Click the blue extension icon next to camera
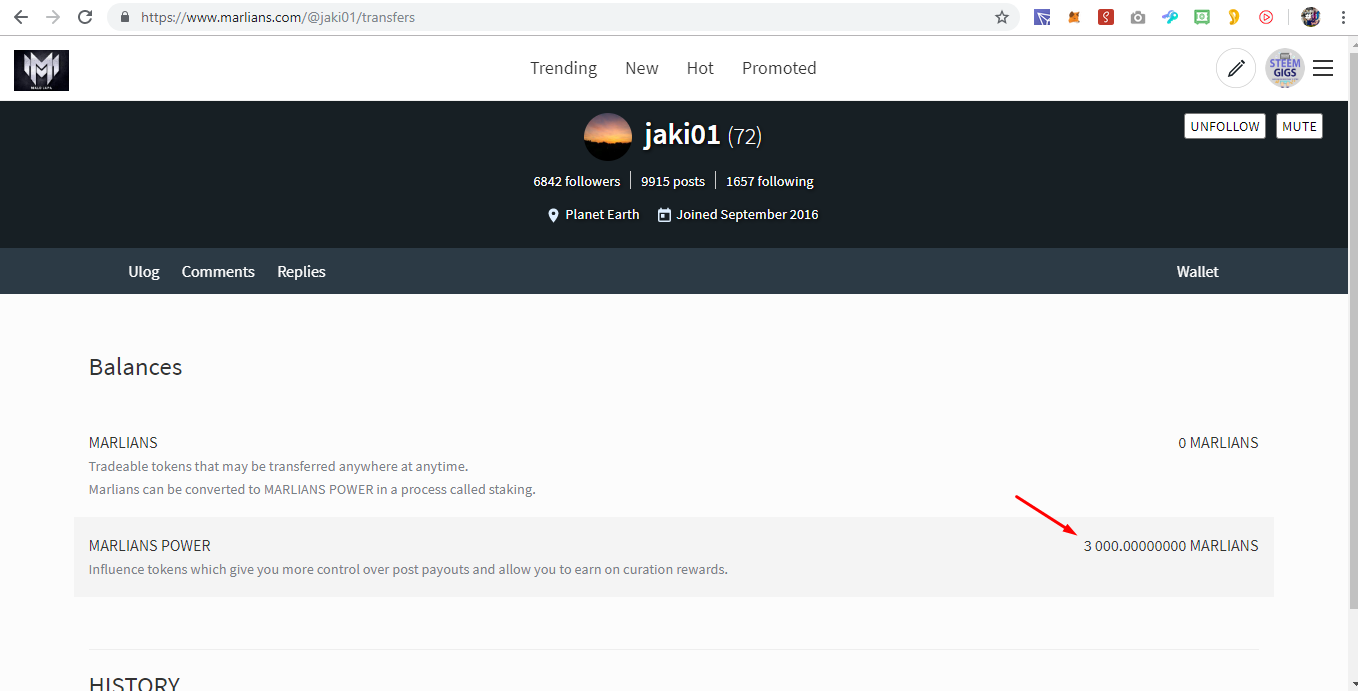Screen dimensions: 1358x691 click(1170, 17)
